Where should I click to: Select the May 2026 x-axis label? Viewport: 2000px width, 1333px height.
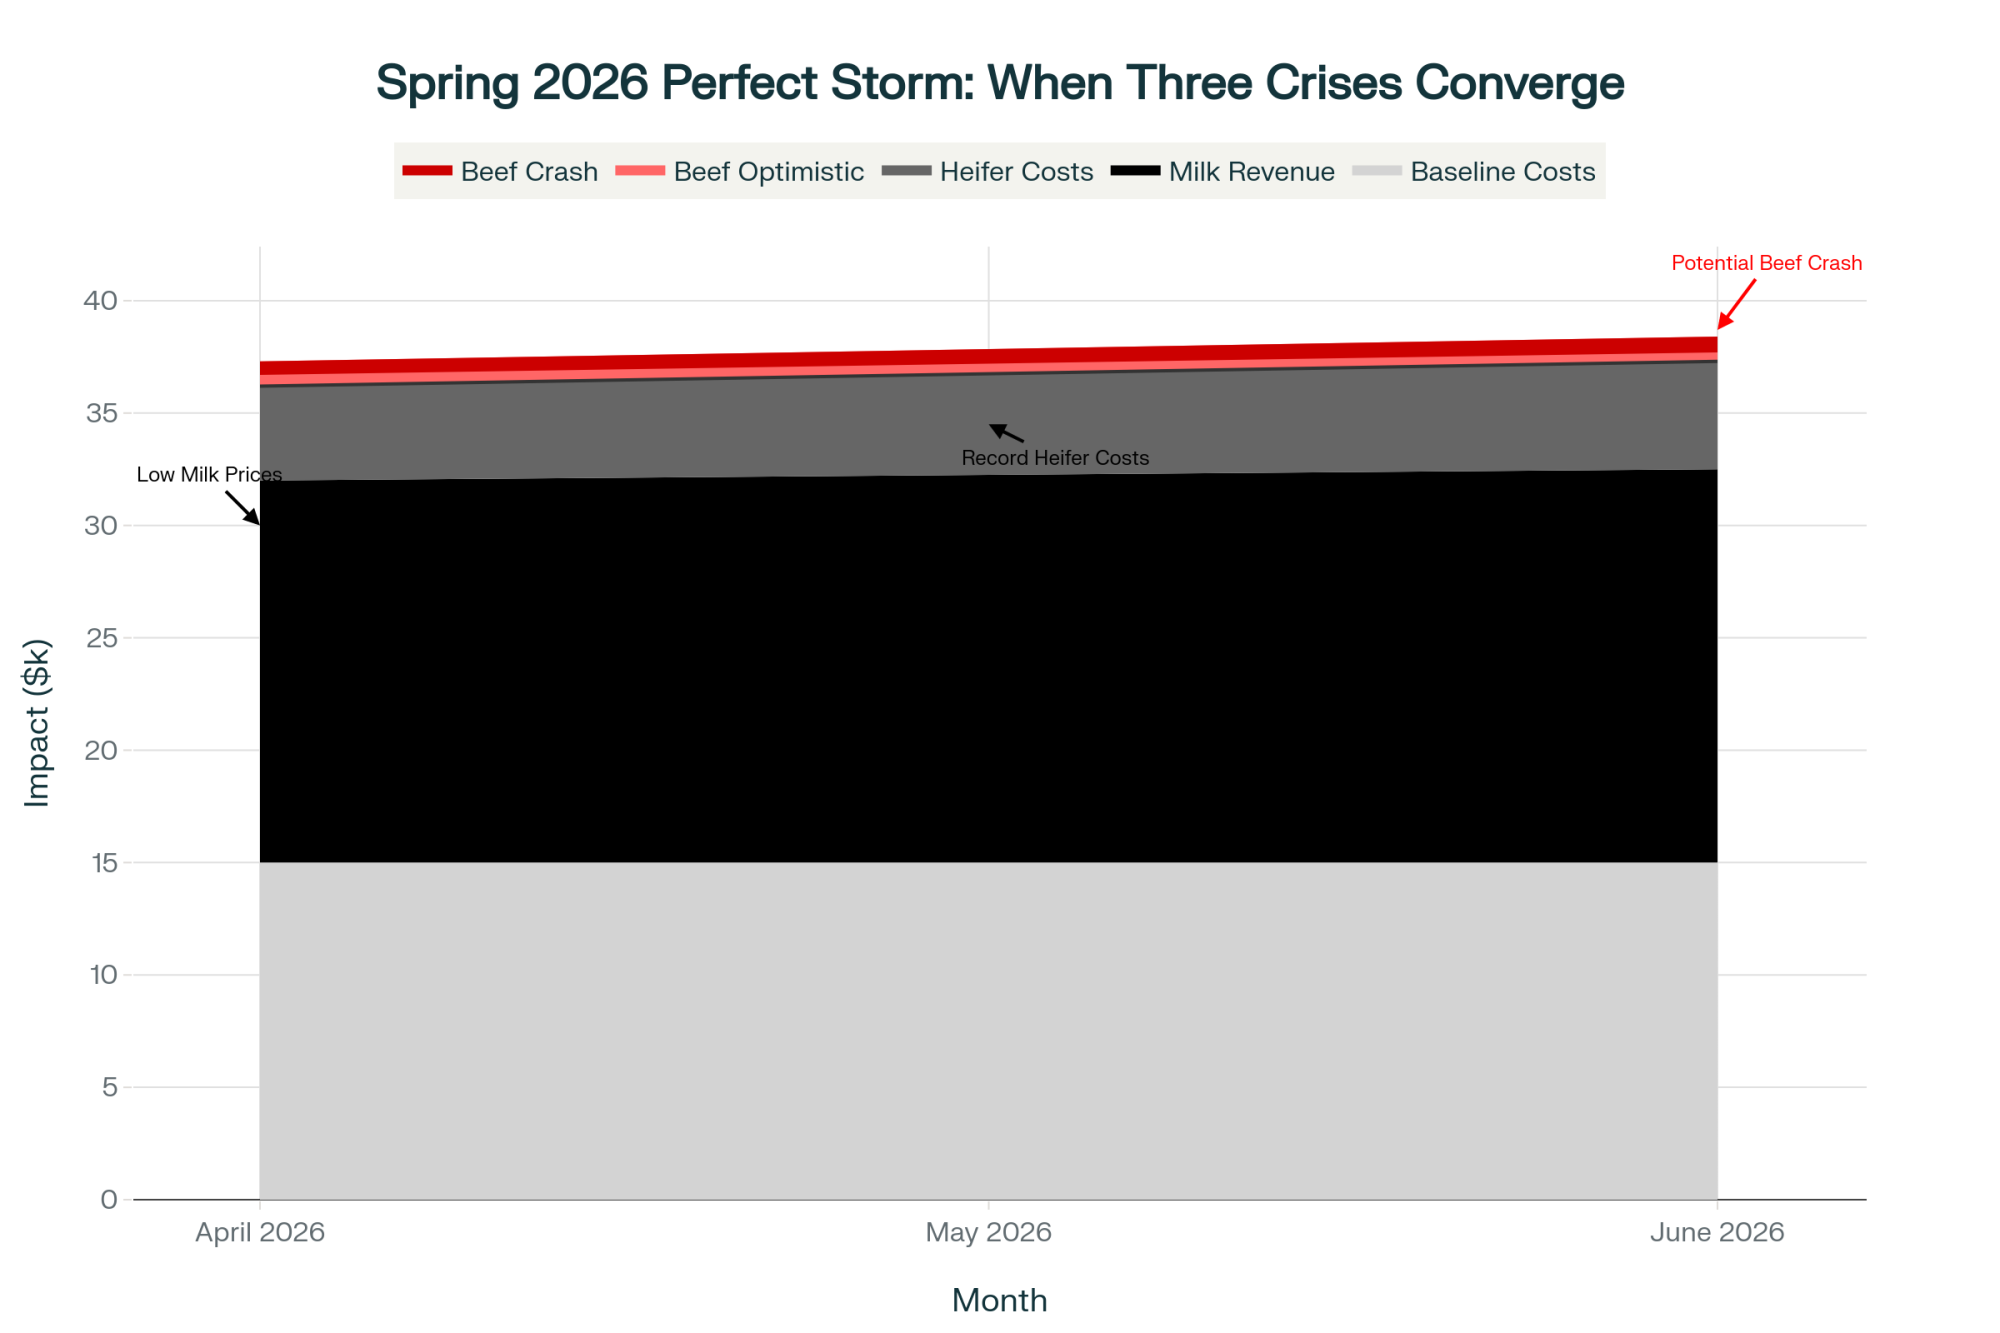[988, 1232]
